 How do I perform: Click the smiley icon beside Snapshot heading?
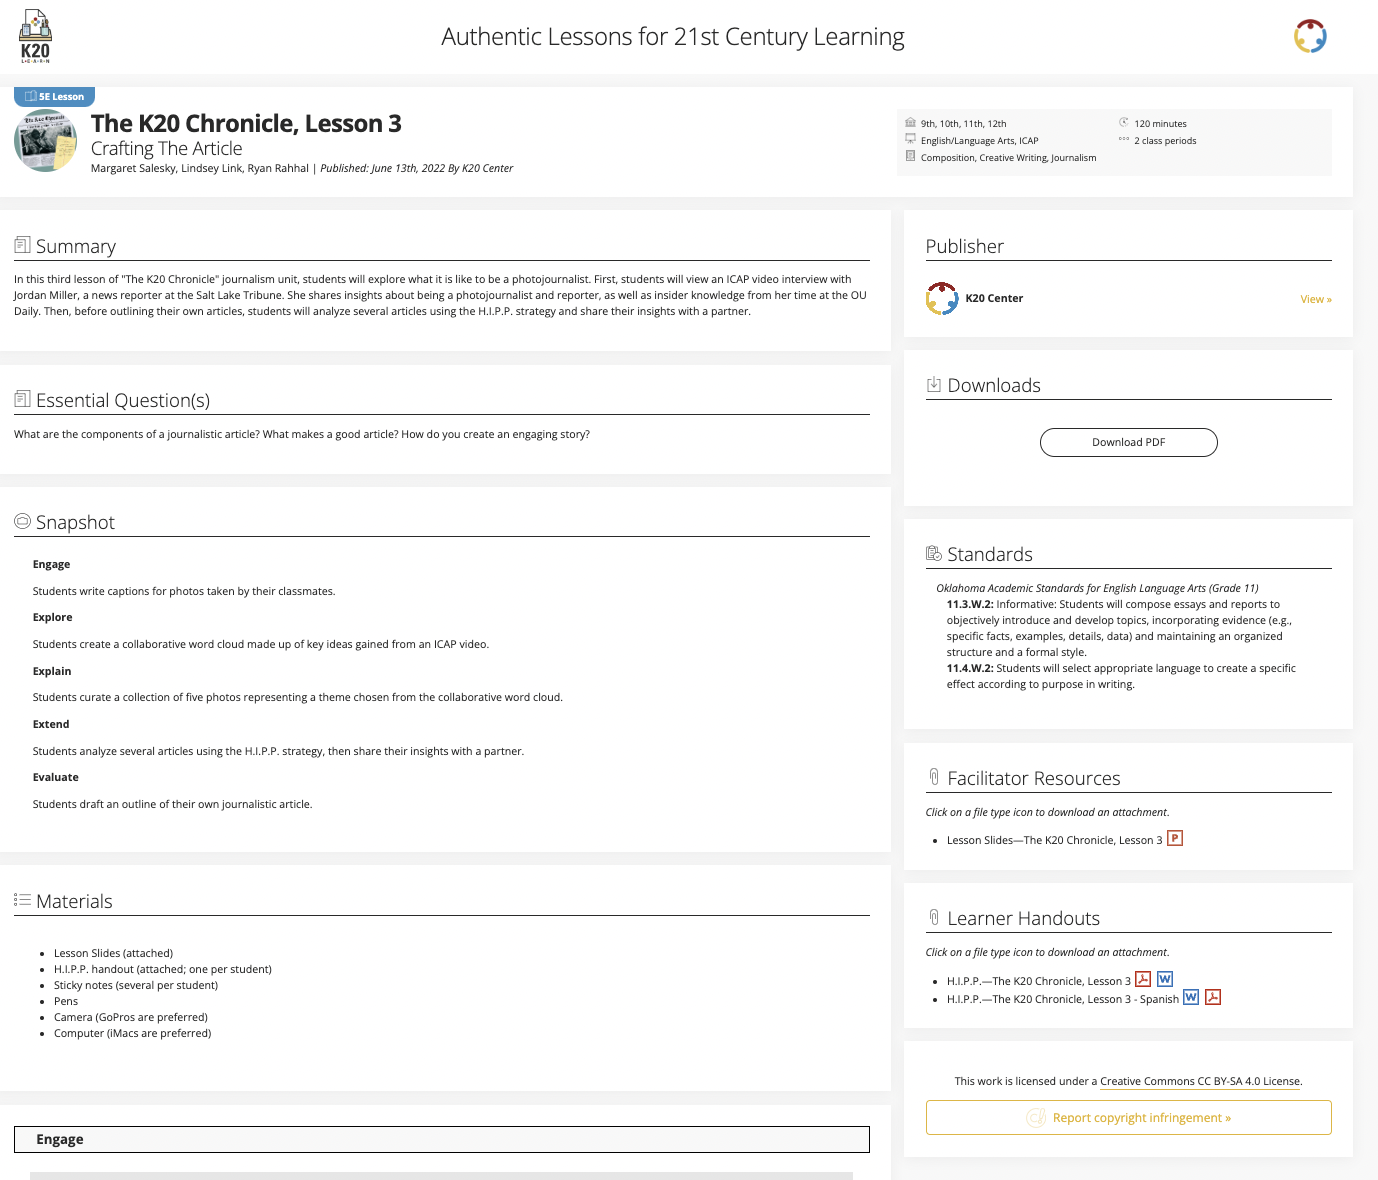coord(21,519)
